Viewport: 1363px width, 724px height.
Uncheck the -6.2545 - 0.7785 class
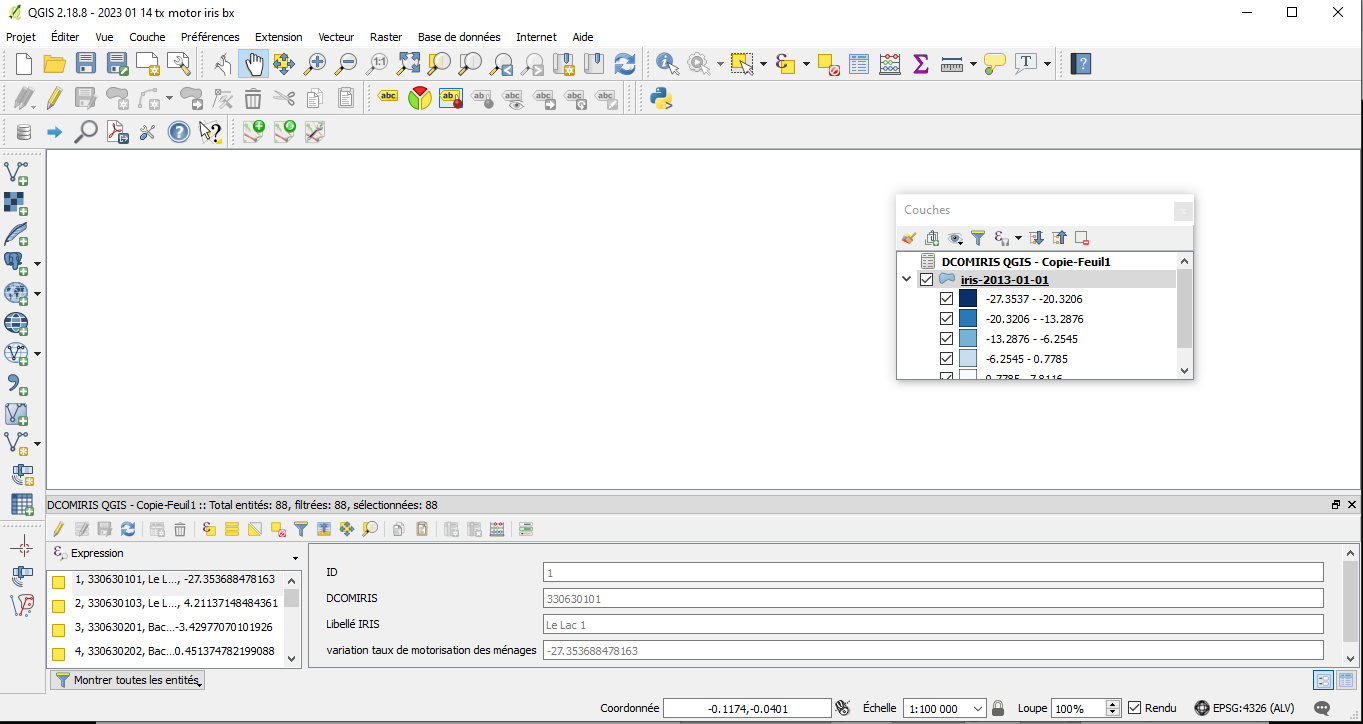[x=947, y=358]
